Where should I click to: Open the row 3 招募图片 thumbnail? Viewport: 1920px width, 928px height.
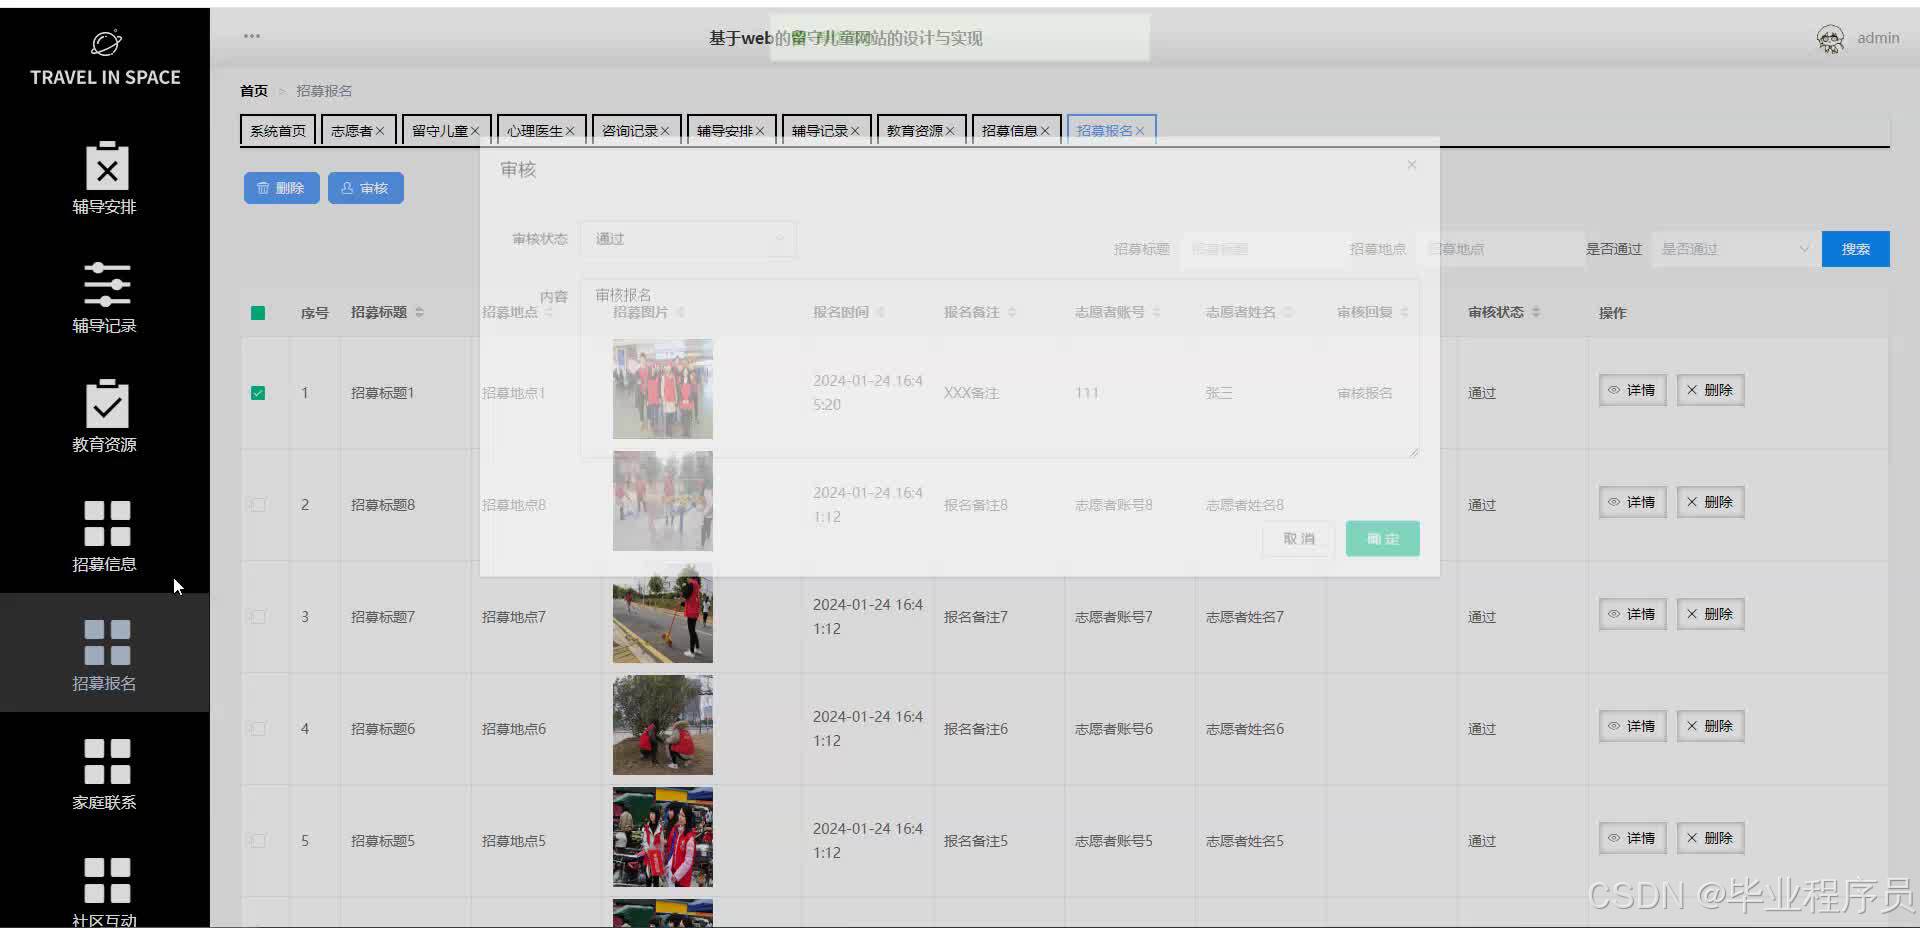[663, 613]
